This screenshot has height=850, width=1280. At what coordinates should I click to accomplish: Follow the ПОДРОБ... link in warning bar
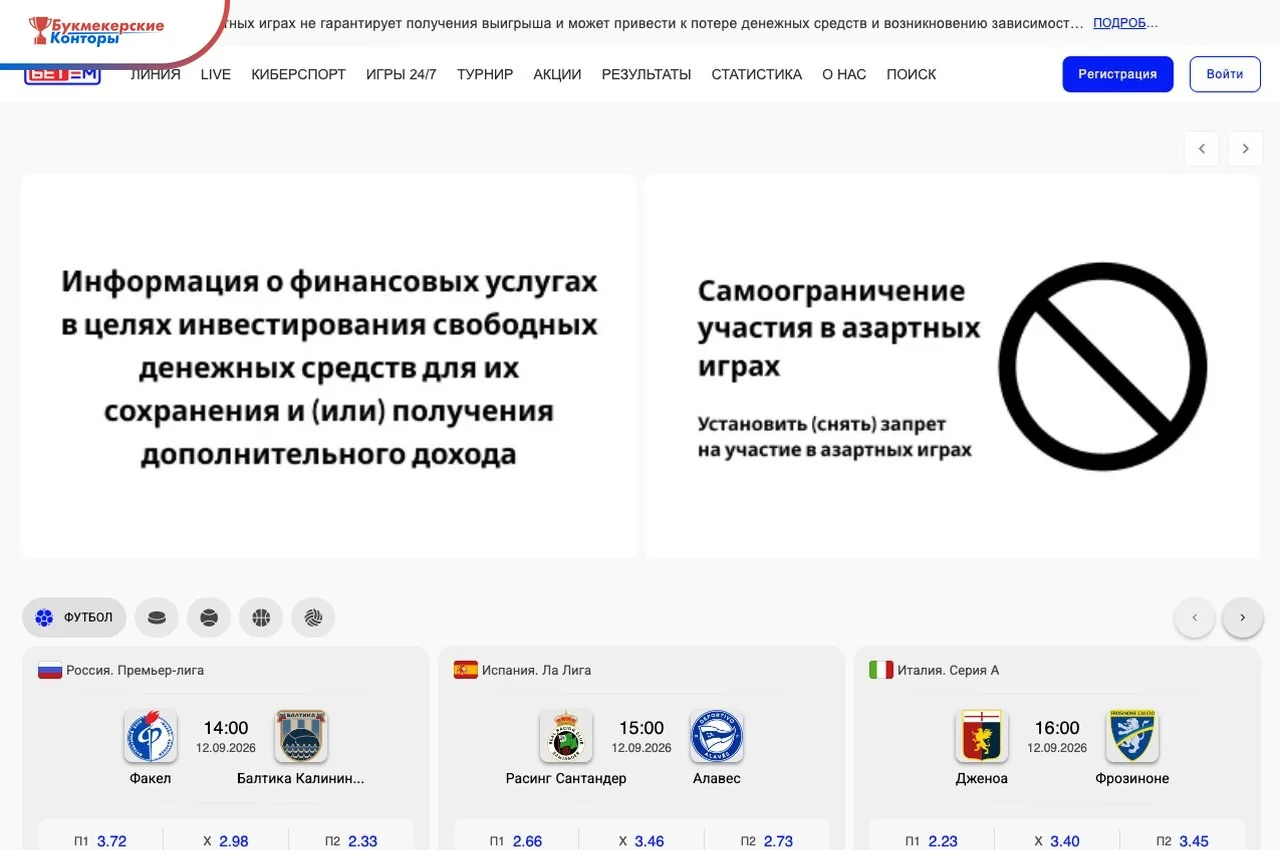pos(1125,22)
